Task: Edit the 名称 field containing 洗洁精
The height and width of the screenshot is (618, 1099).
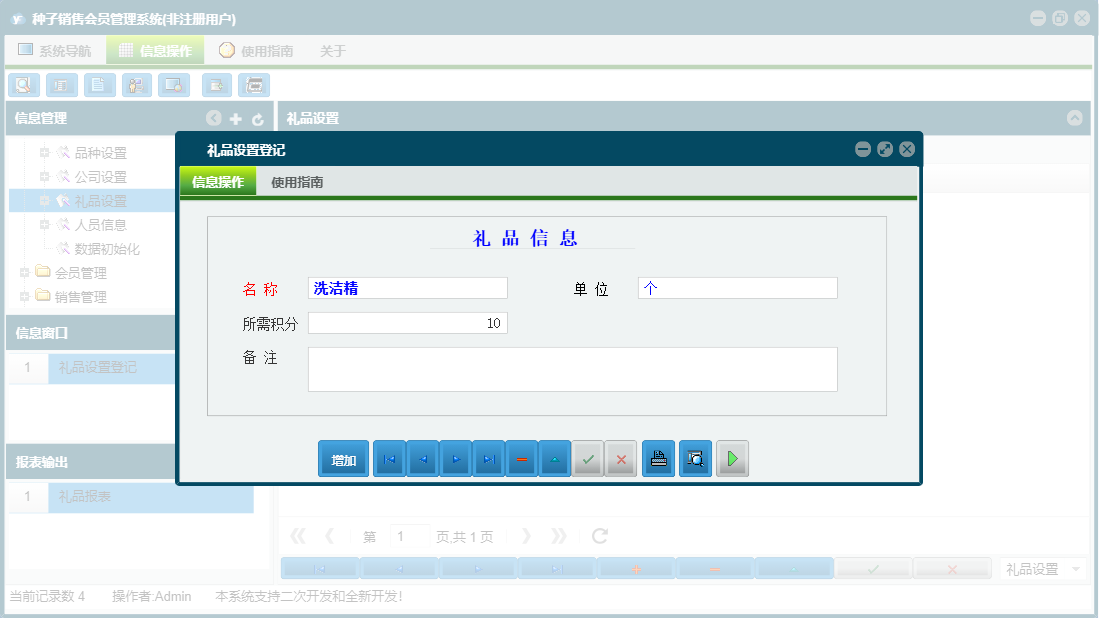Action: click(x=408, y=288)
